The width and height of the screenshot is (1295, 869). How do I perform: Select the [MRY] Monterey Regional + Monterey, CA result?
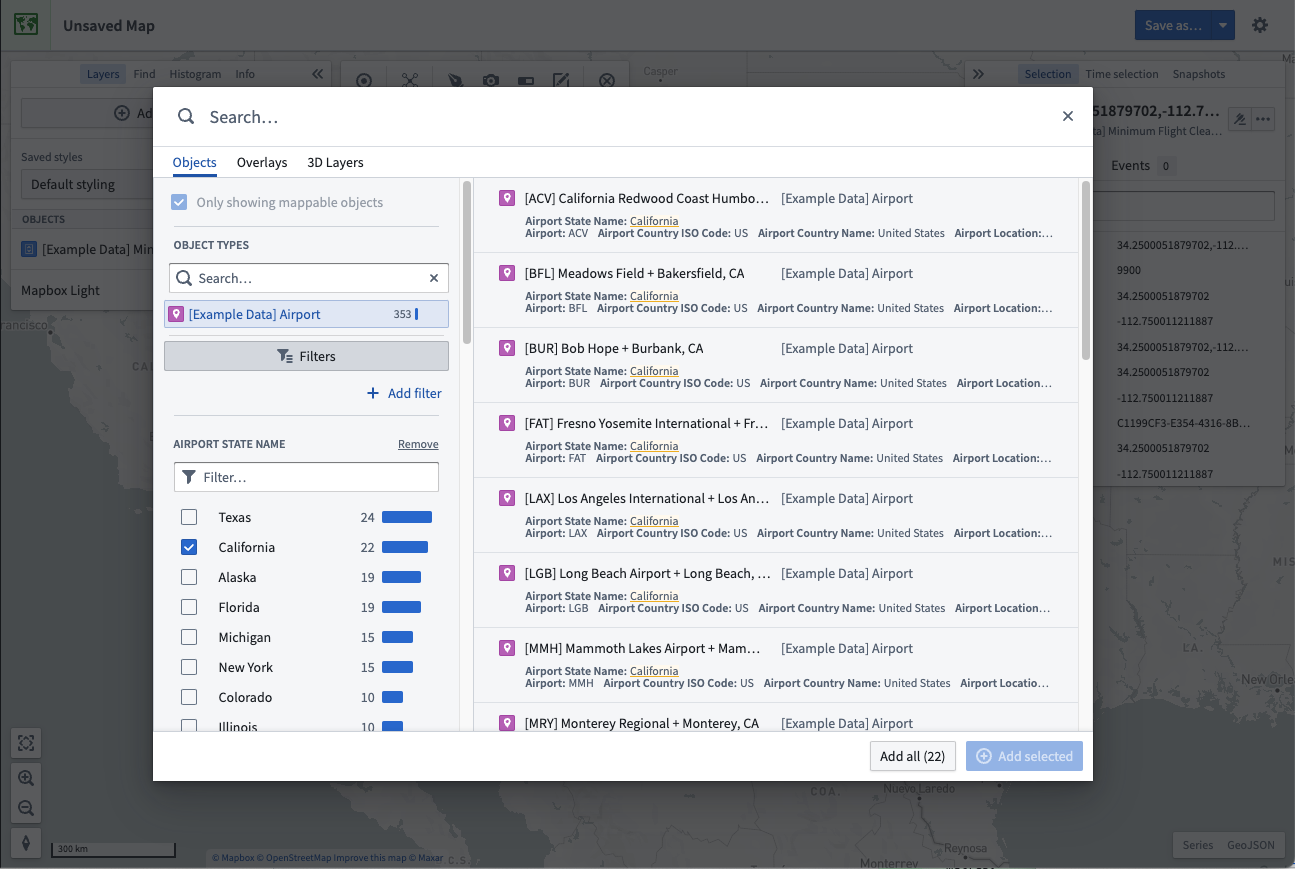[x=776, y=718]
